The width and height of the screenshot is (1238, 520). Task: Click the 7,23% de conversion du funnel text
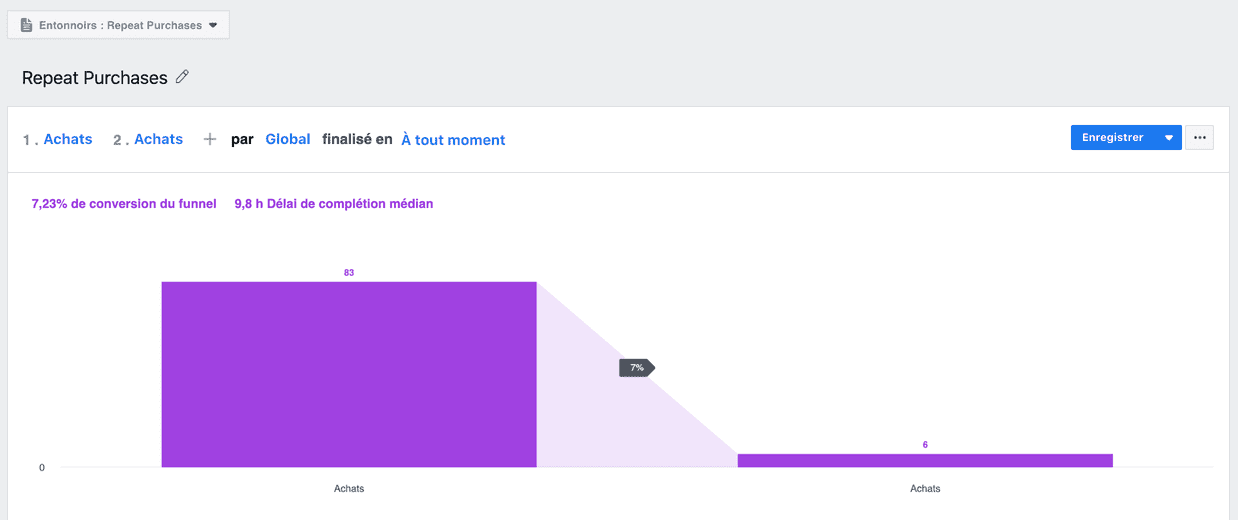[x=124, y=204]
